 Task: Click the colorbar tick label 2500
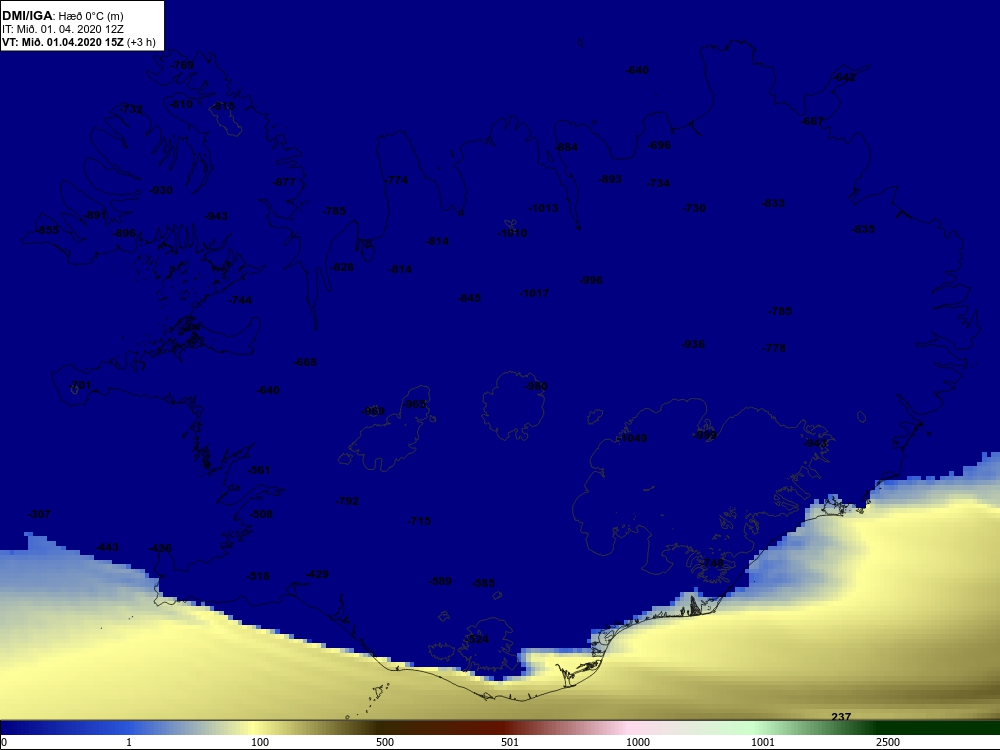(888, 742)
